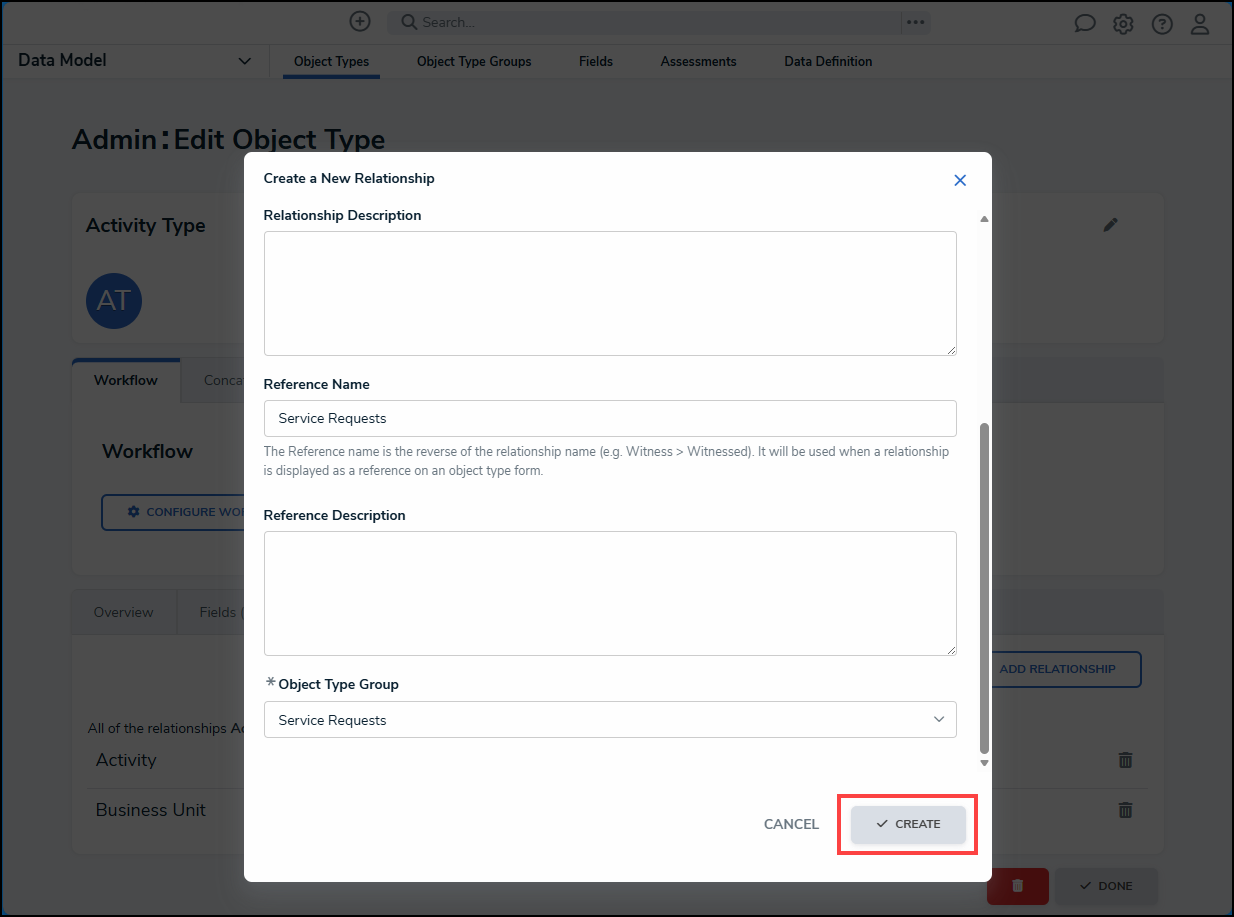Click the search magnifier icon

(409, 22)
